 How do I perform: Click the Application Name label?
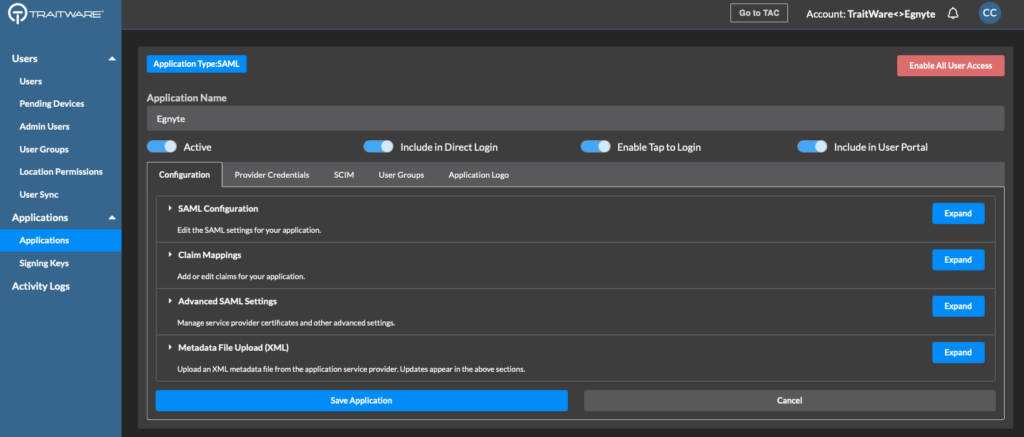tap(187, 97)
